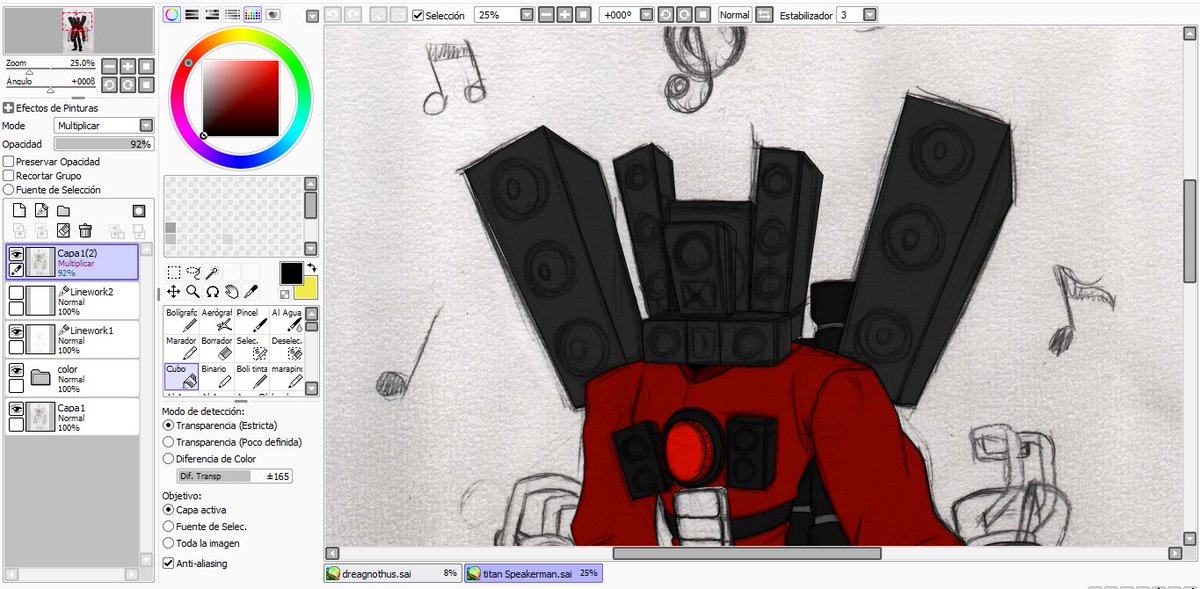Open the rotation angle dropdown
This screenshot has width=1200, height=589.
click(645, 15)
